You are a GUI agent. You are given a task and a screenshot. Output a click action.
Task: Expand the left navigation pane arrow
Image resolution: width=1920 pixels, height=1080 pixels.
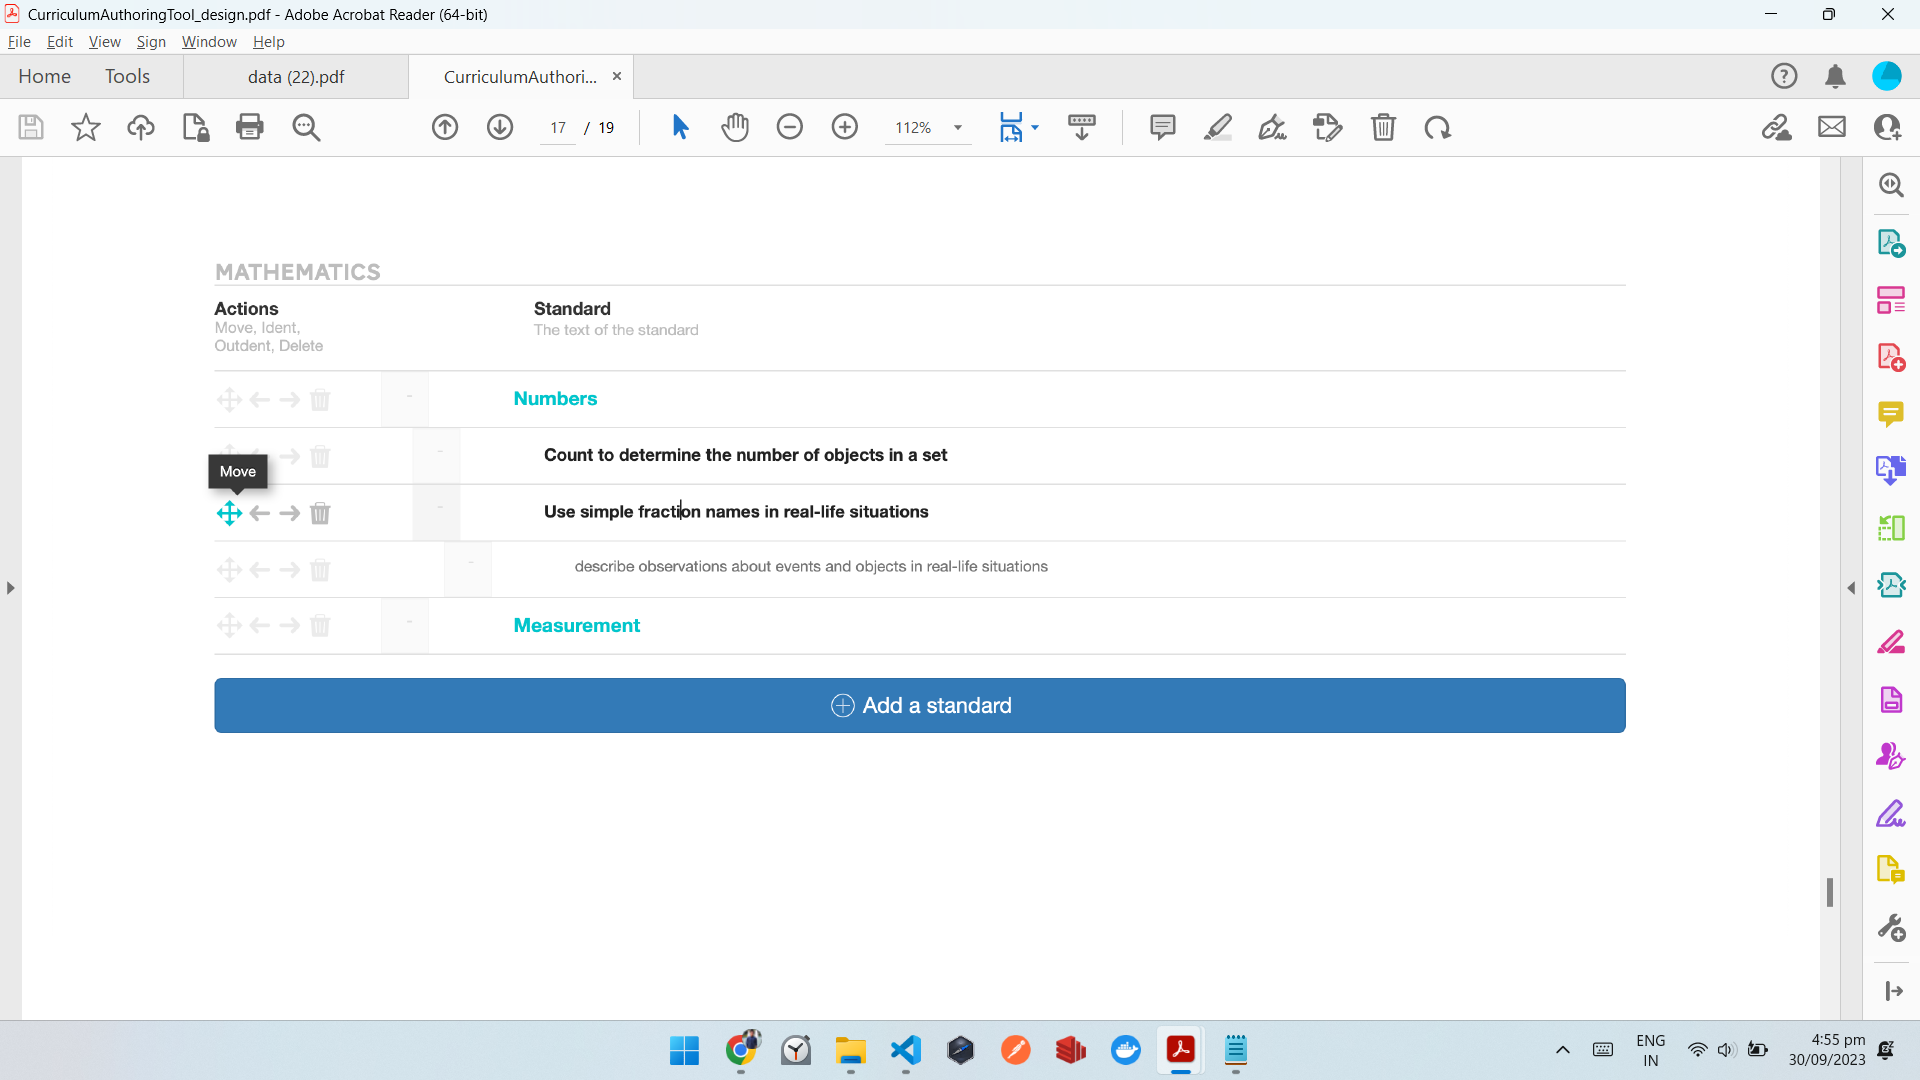(10, 588)
